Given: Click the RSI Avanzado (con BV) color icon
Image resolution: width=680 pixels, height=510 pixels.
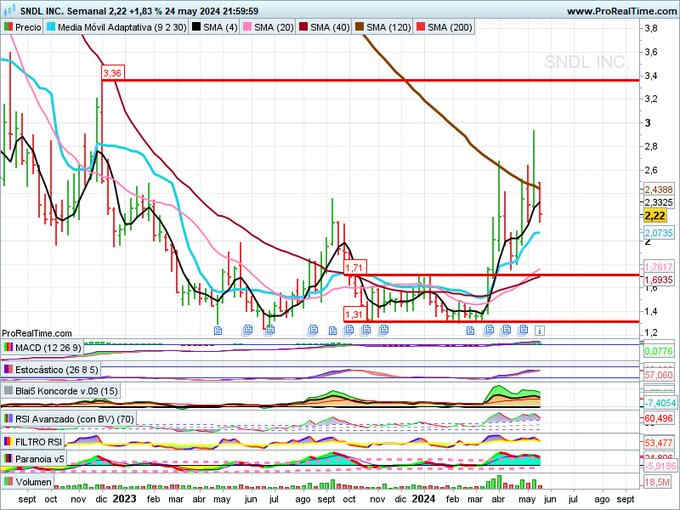Looking at the screenshot, I should click(8, 419).
